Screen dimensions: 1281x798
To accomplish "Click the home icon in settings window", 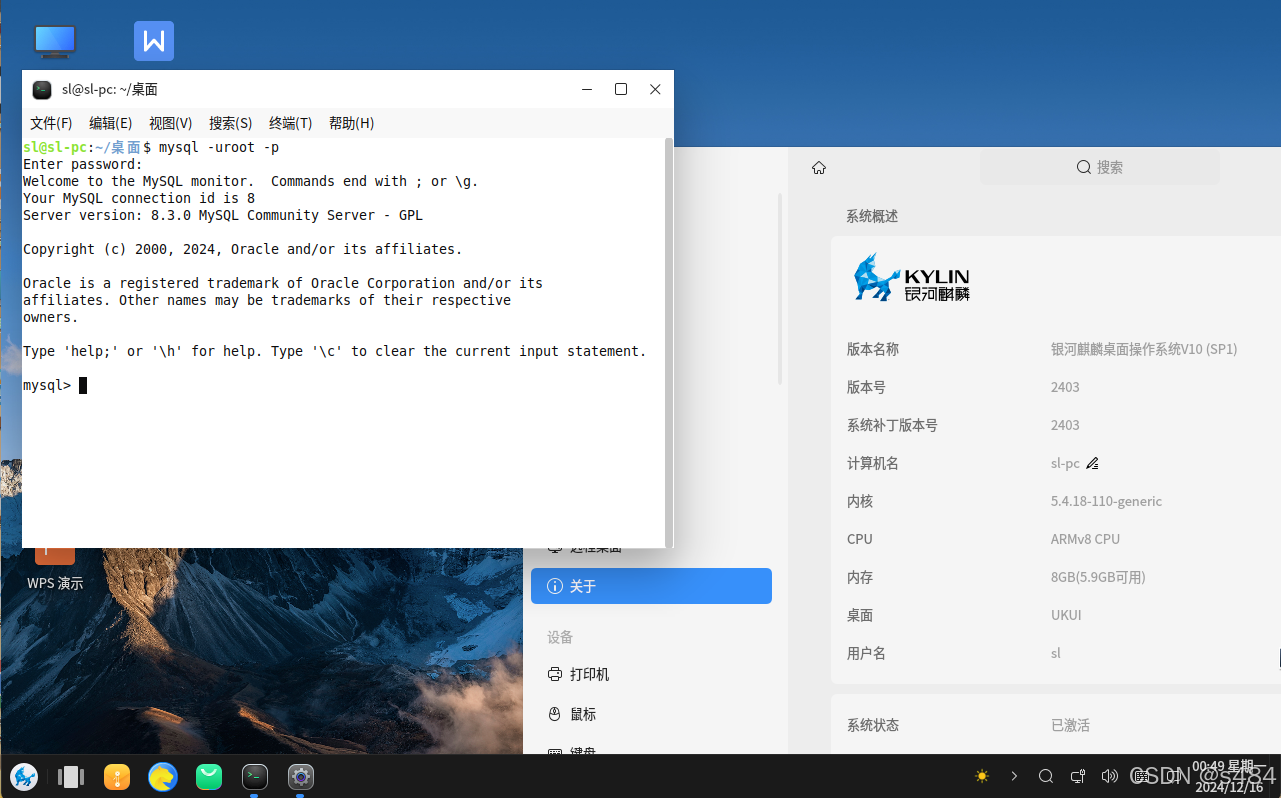I will pos(819,168).
